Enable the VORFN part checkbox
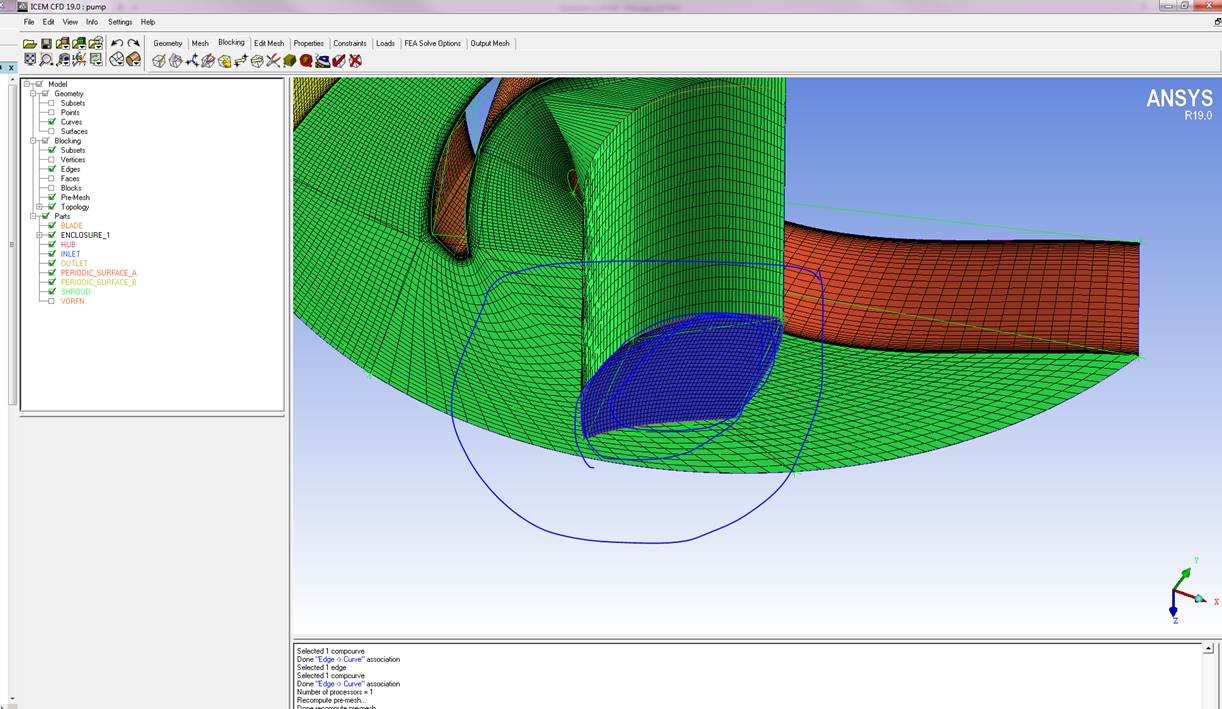The width and height of the screenshot is (1222, 709). (52, 301)
